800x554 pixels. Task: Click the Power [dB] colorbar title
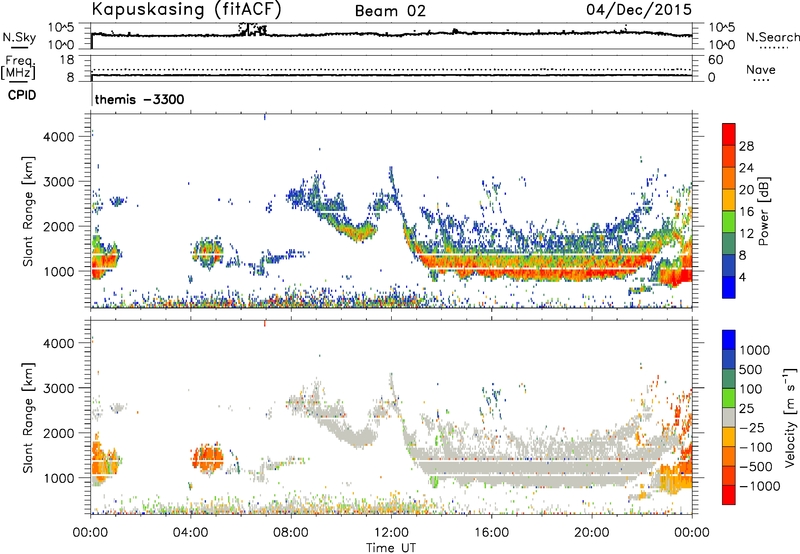(x=764, y=211)
